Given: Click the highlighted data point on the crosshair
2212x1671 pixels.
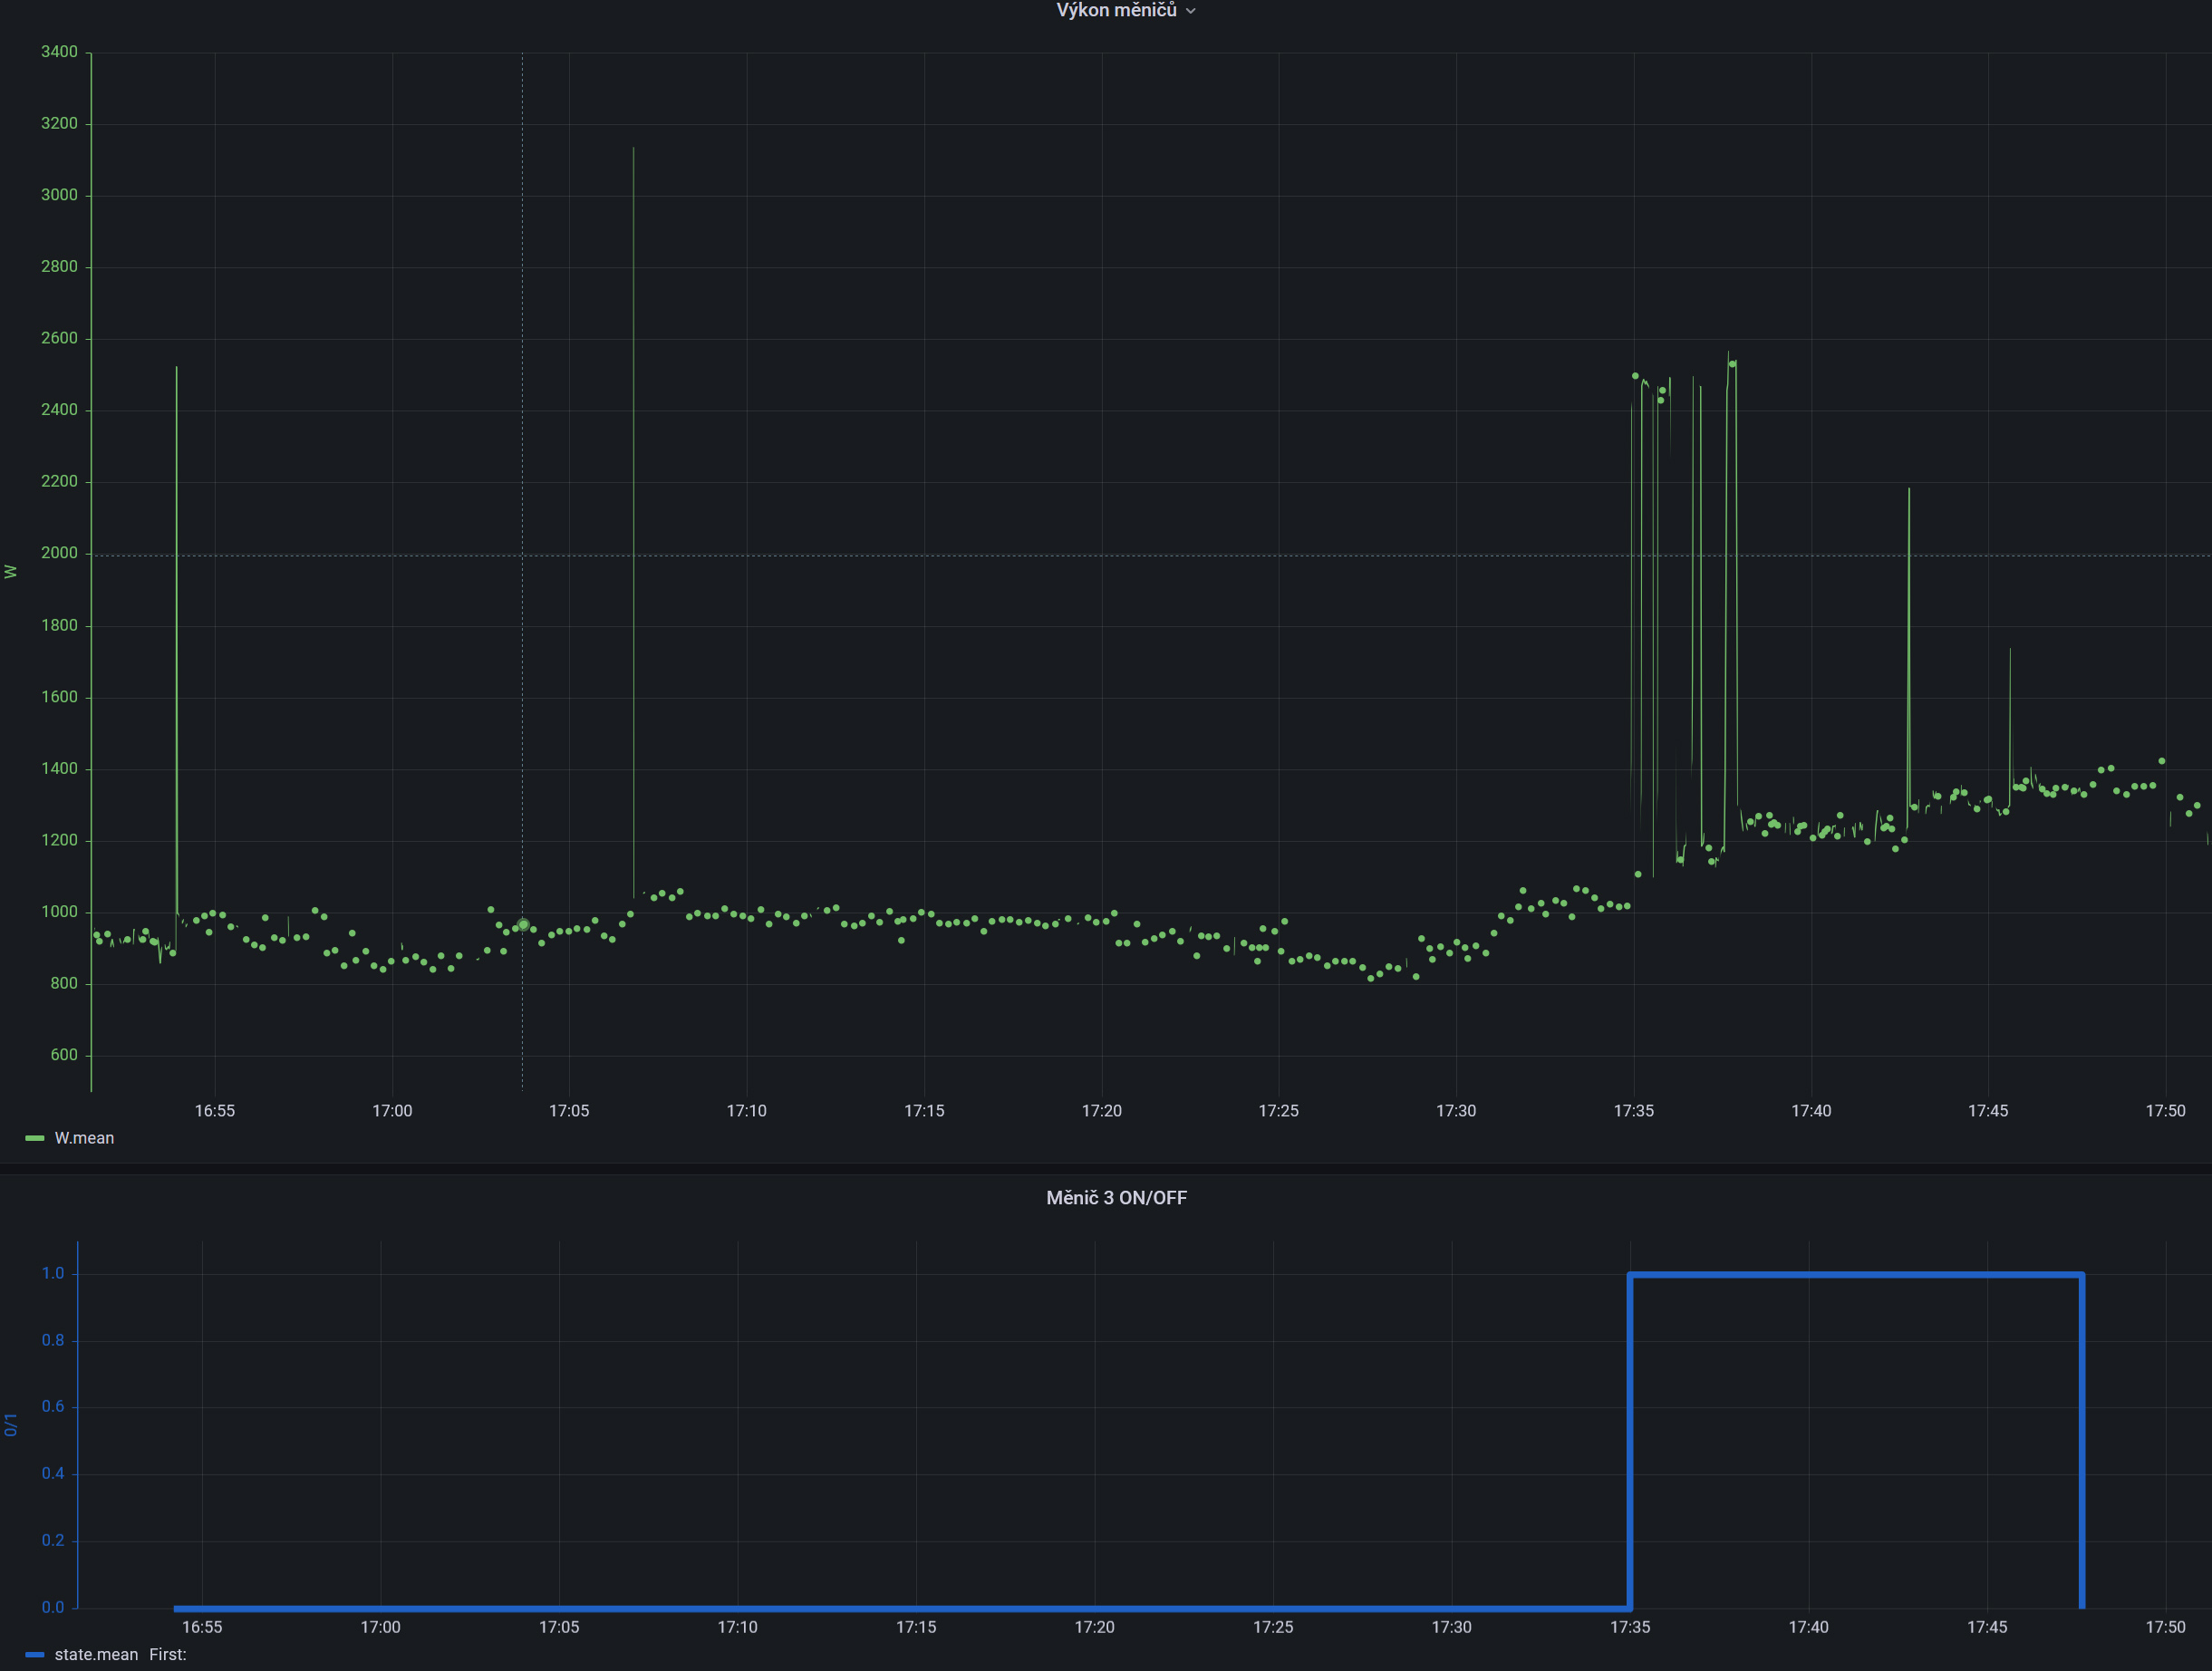Looking at the screenshot, I should pos(523,925).
